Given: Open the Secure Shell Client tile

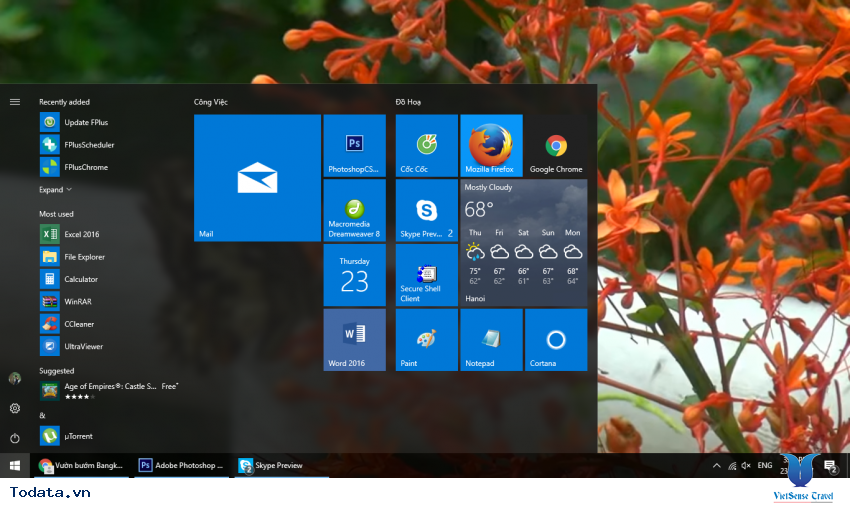Looking at the screenshot, I should pyautogui.click(x=426, y=275).
